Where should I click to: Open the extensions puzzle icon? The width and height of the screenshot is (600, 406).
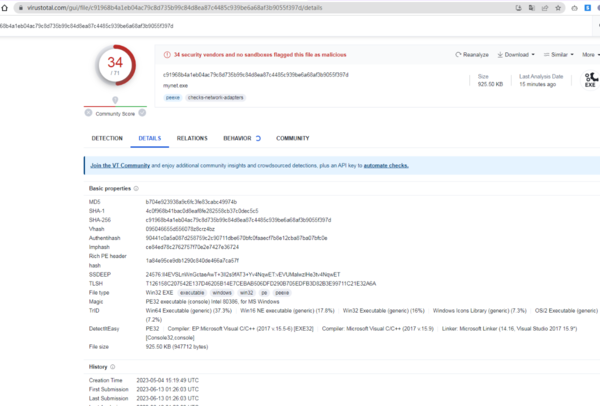(x=574, y=8)
